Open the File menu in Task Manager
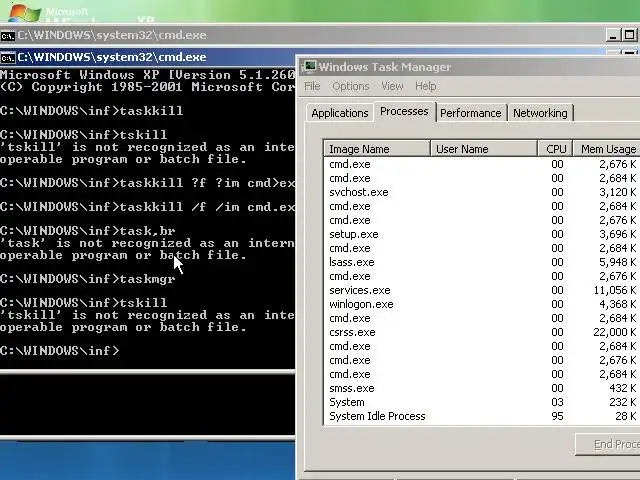640x480 pixels. pyautogui.click(x=312, y=86)
